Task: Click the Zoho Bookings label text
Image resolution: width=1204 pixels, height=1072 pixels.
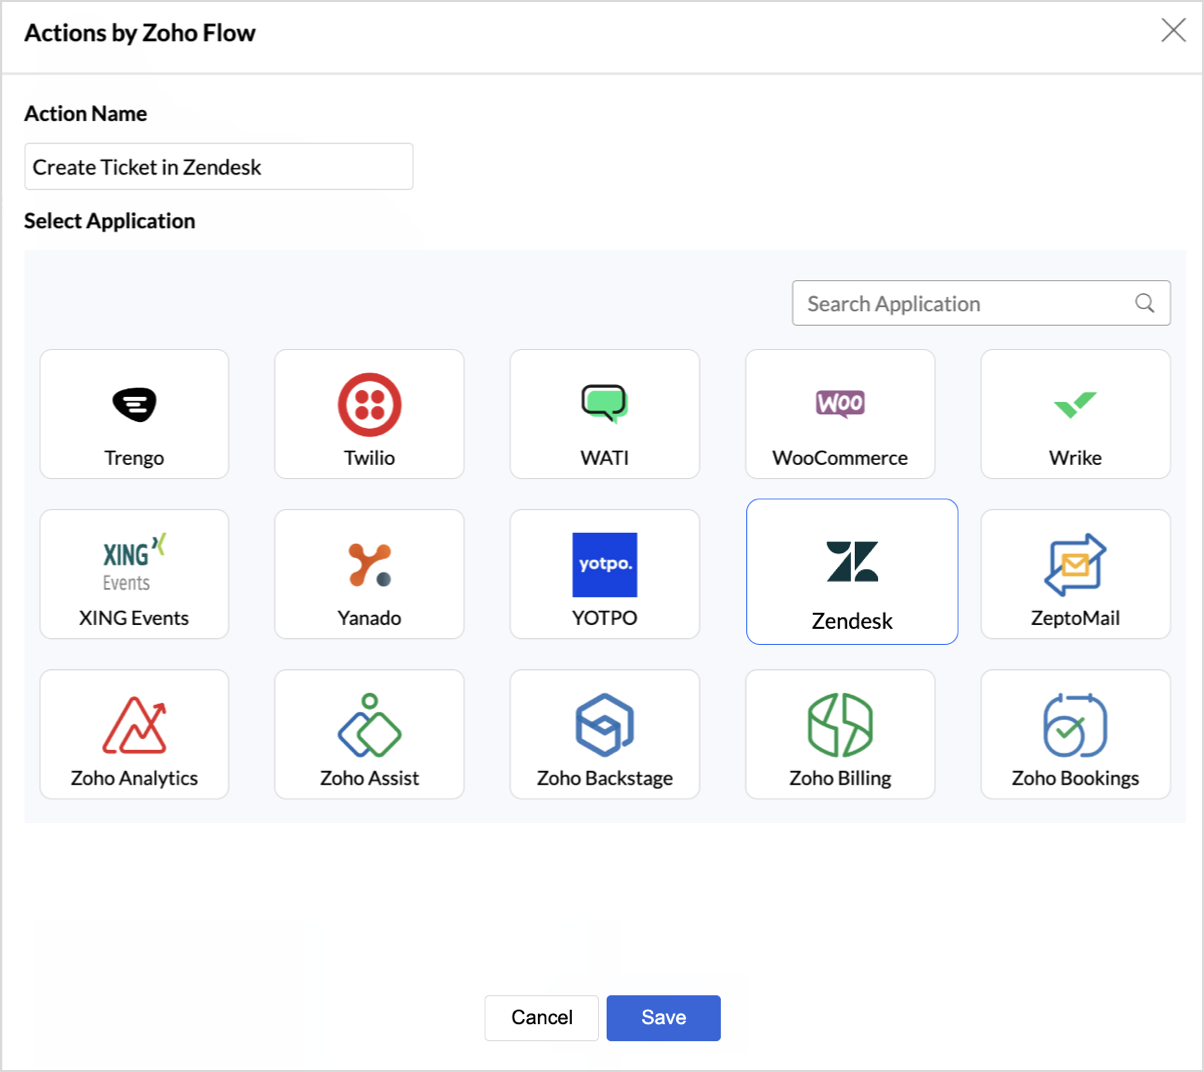Action: [1075, 778]
